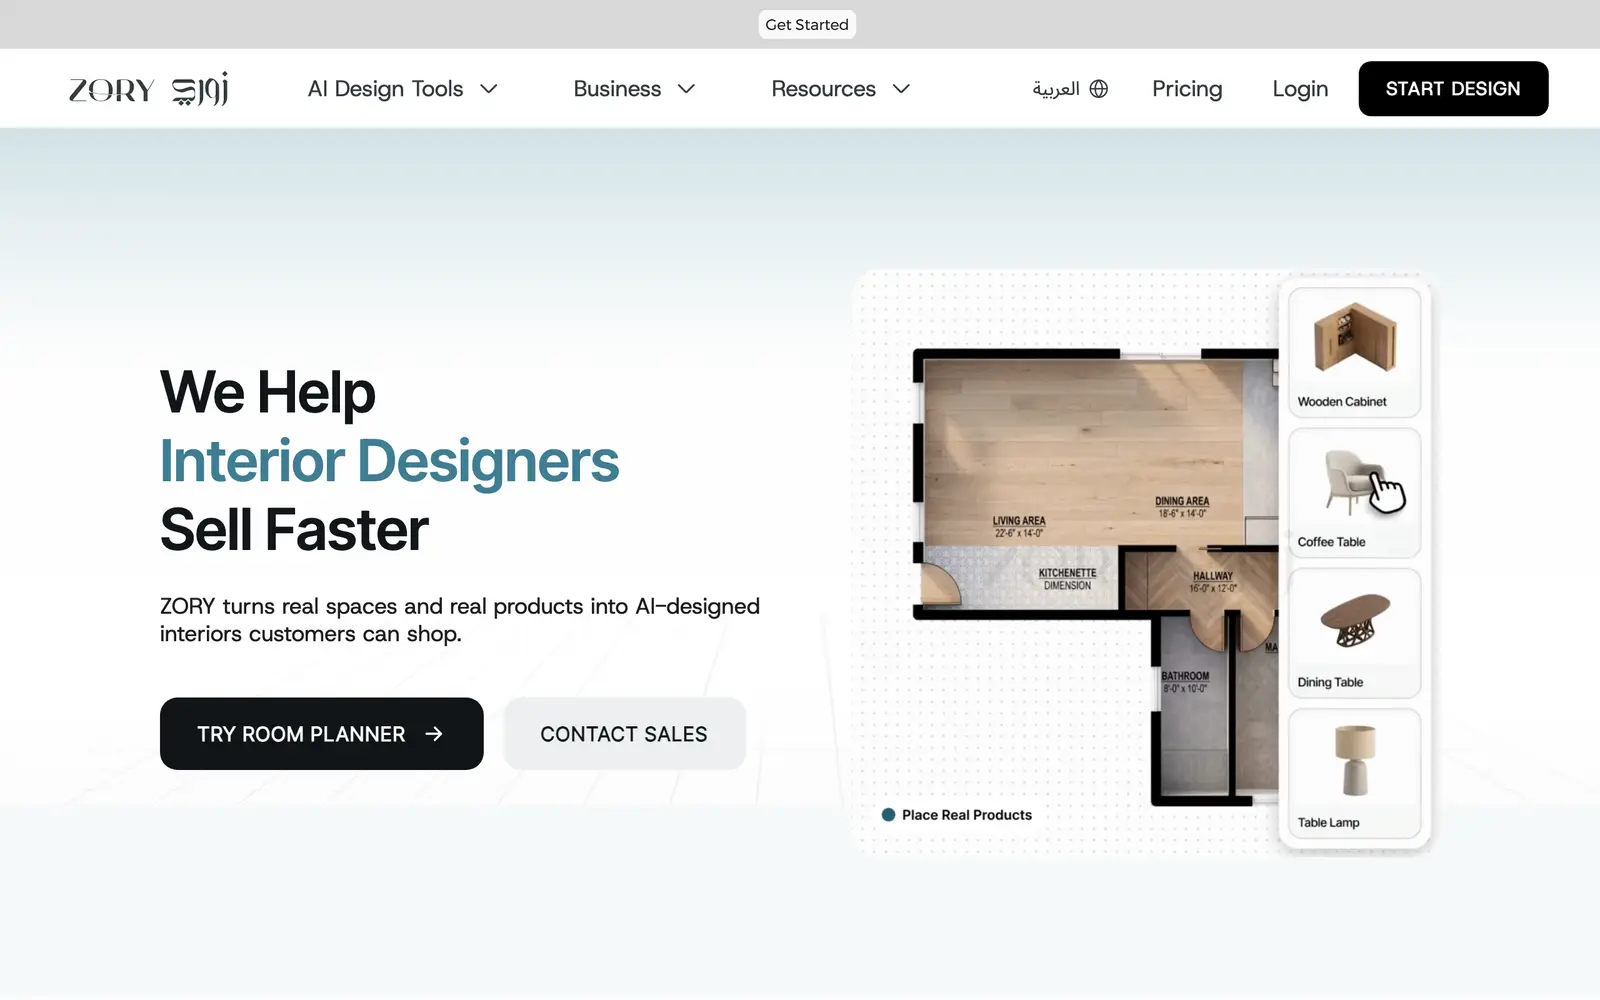Image resolution: width=1600 pixels, height=1000 pixels.
Task: Click the ZORY description paragraph
Action: point(460,620)
